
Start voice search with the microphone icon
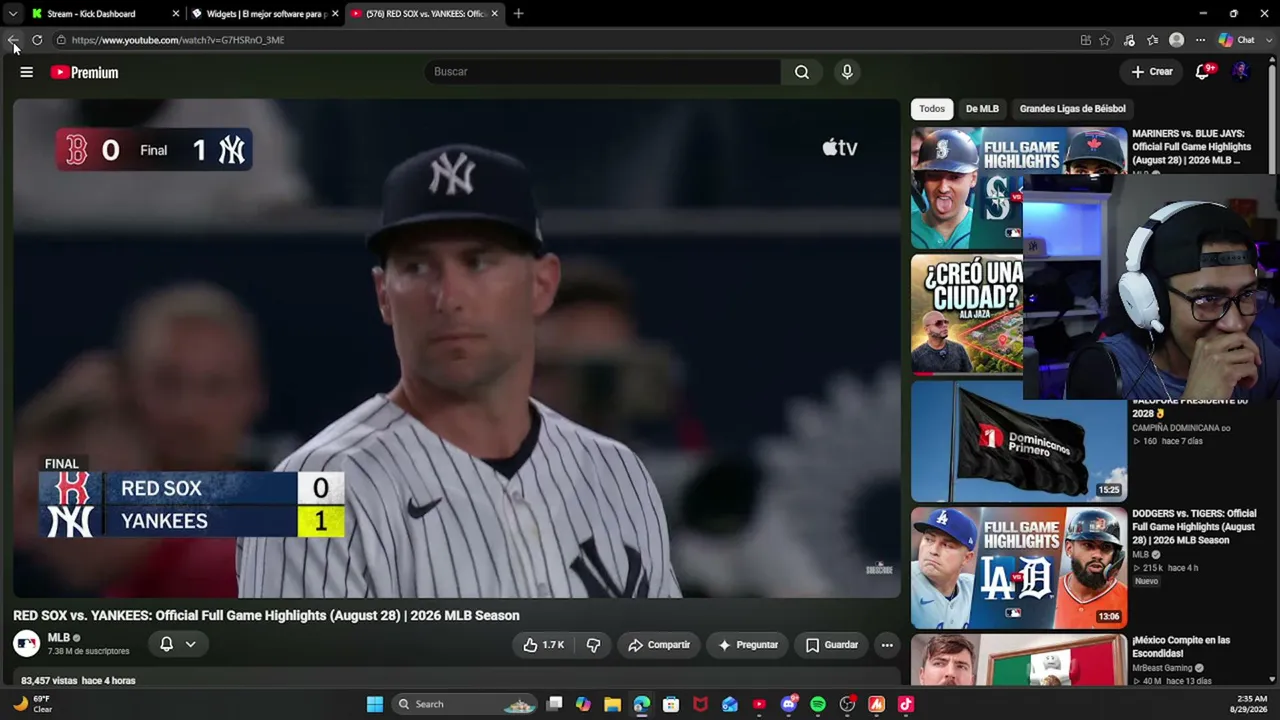click(x=847, y=72)
